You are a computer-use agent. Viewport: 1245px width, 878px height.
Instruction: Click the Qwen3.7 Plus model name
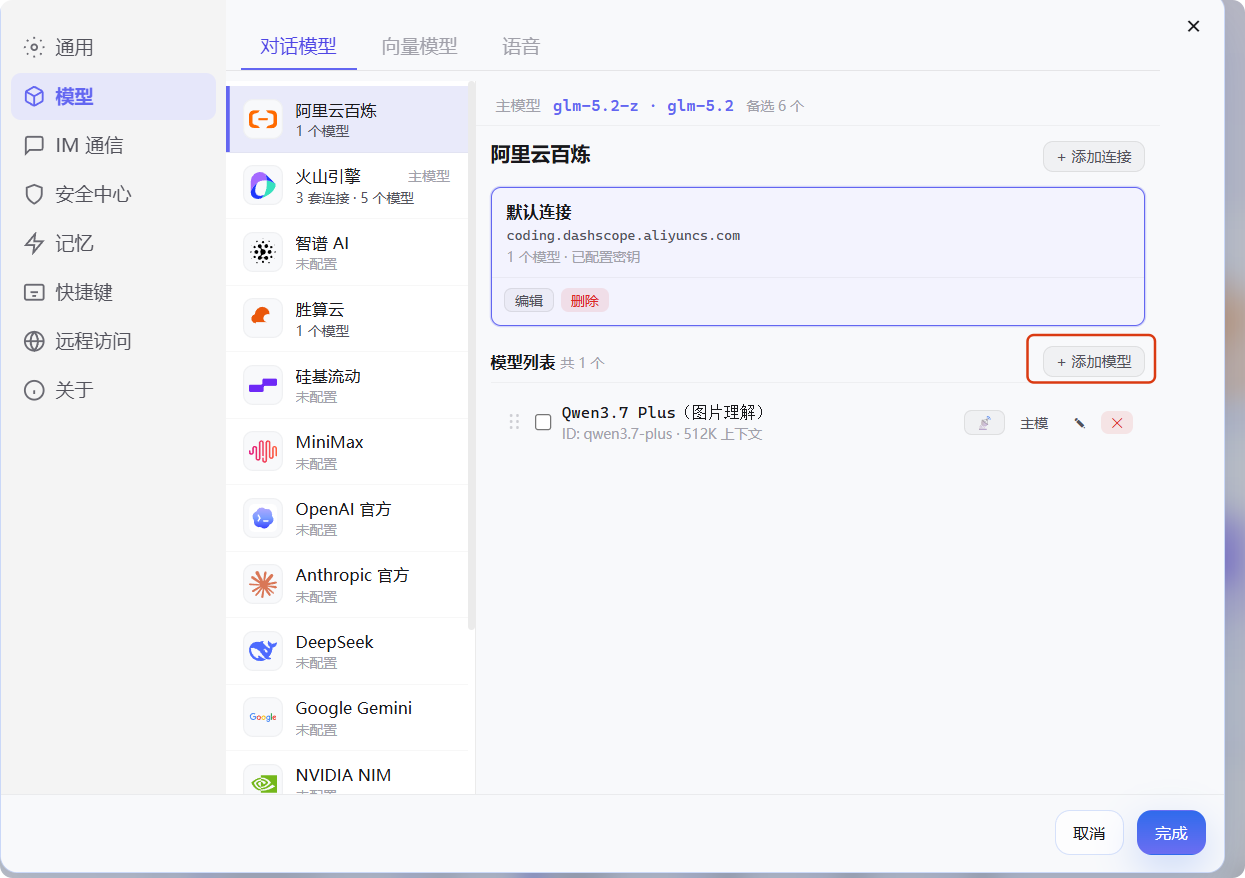coord(664,413)
